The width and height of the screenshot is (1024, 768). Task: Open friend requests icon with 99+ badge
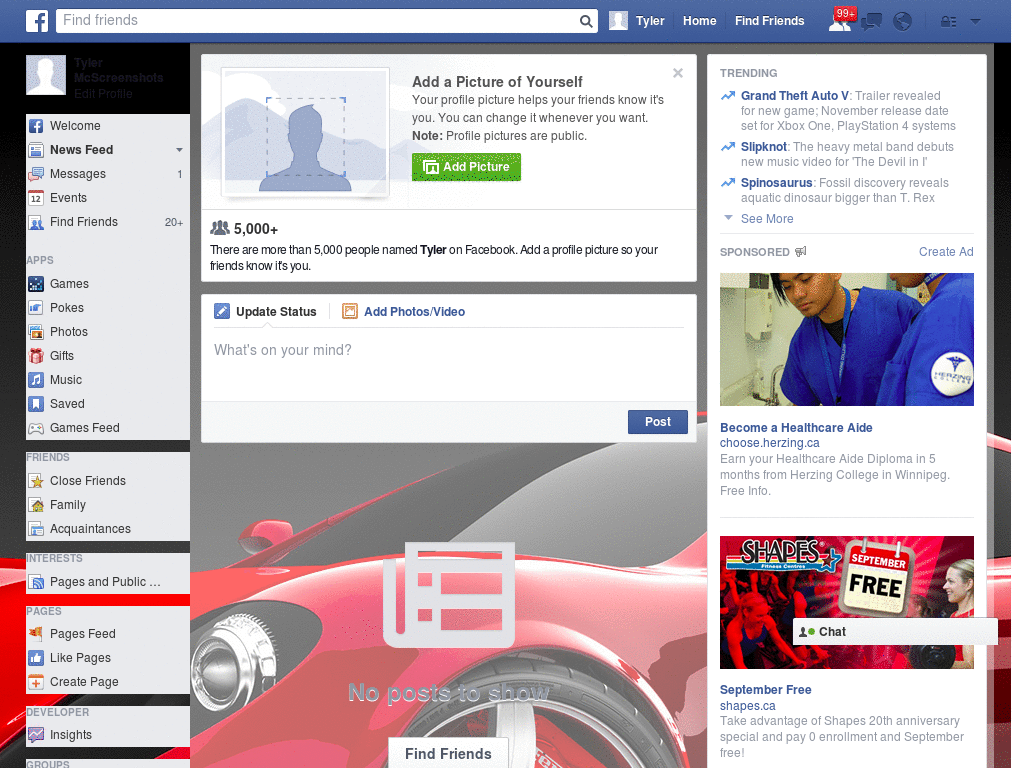pos(841,21)
